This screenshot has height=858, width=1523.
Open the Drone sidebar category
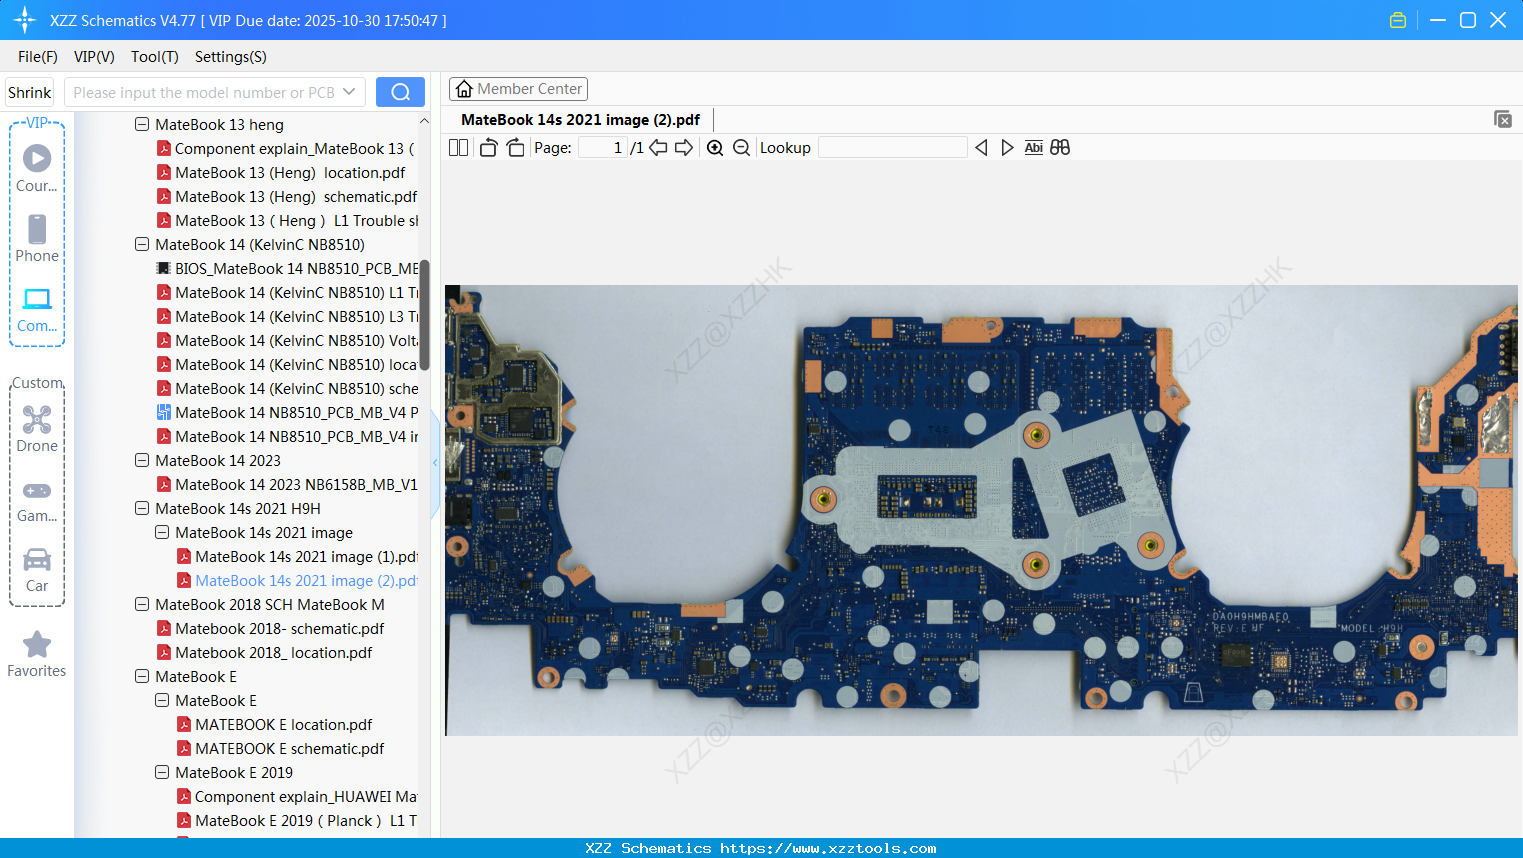(37, 429)
